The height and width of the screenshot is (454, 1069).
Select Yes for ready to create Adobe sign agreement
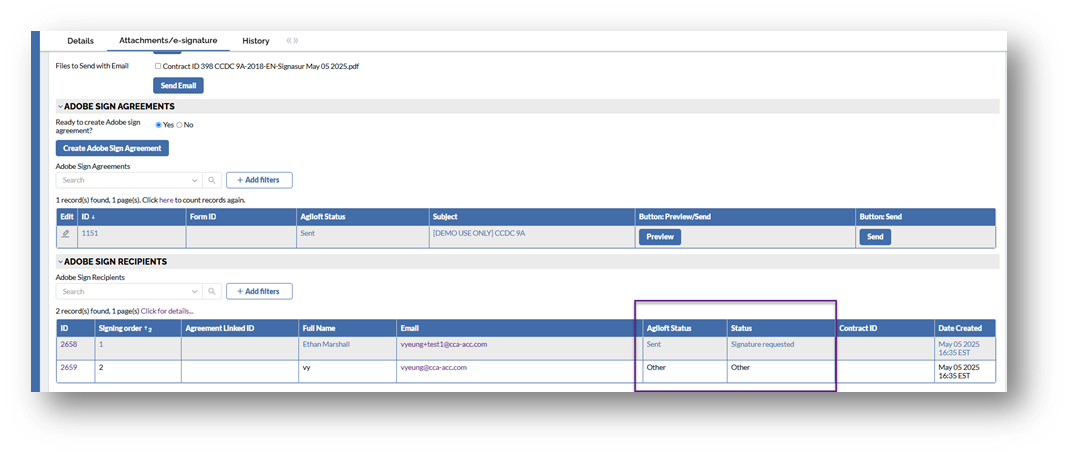point(158,125)
